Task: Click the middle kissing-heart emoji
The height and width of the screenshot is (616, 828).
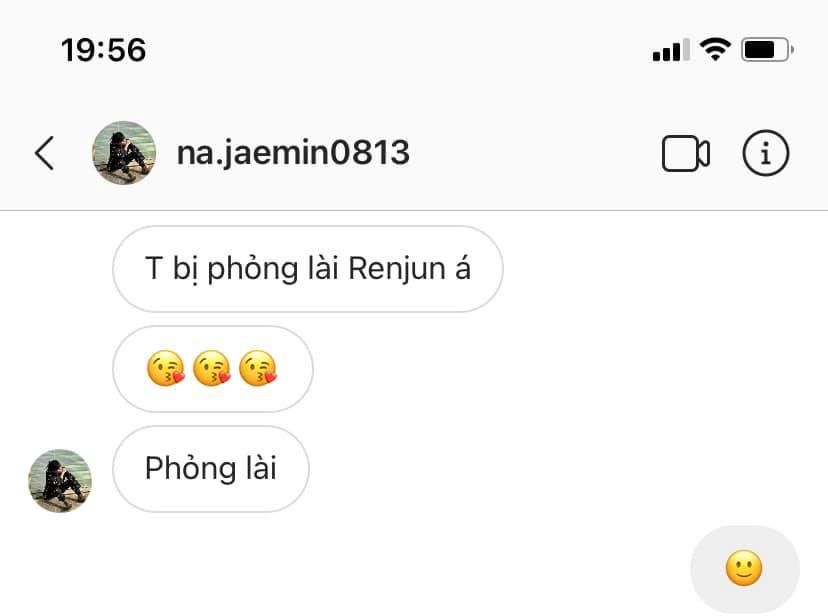Action: click(x=212, y=368)
